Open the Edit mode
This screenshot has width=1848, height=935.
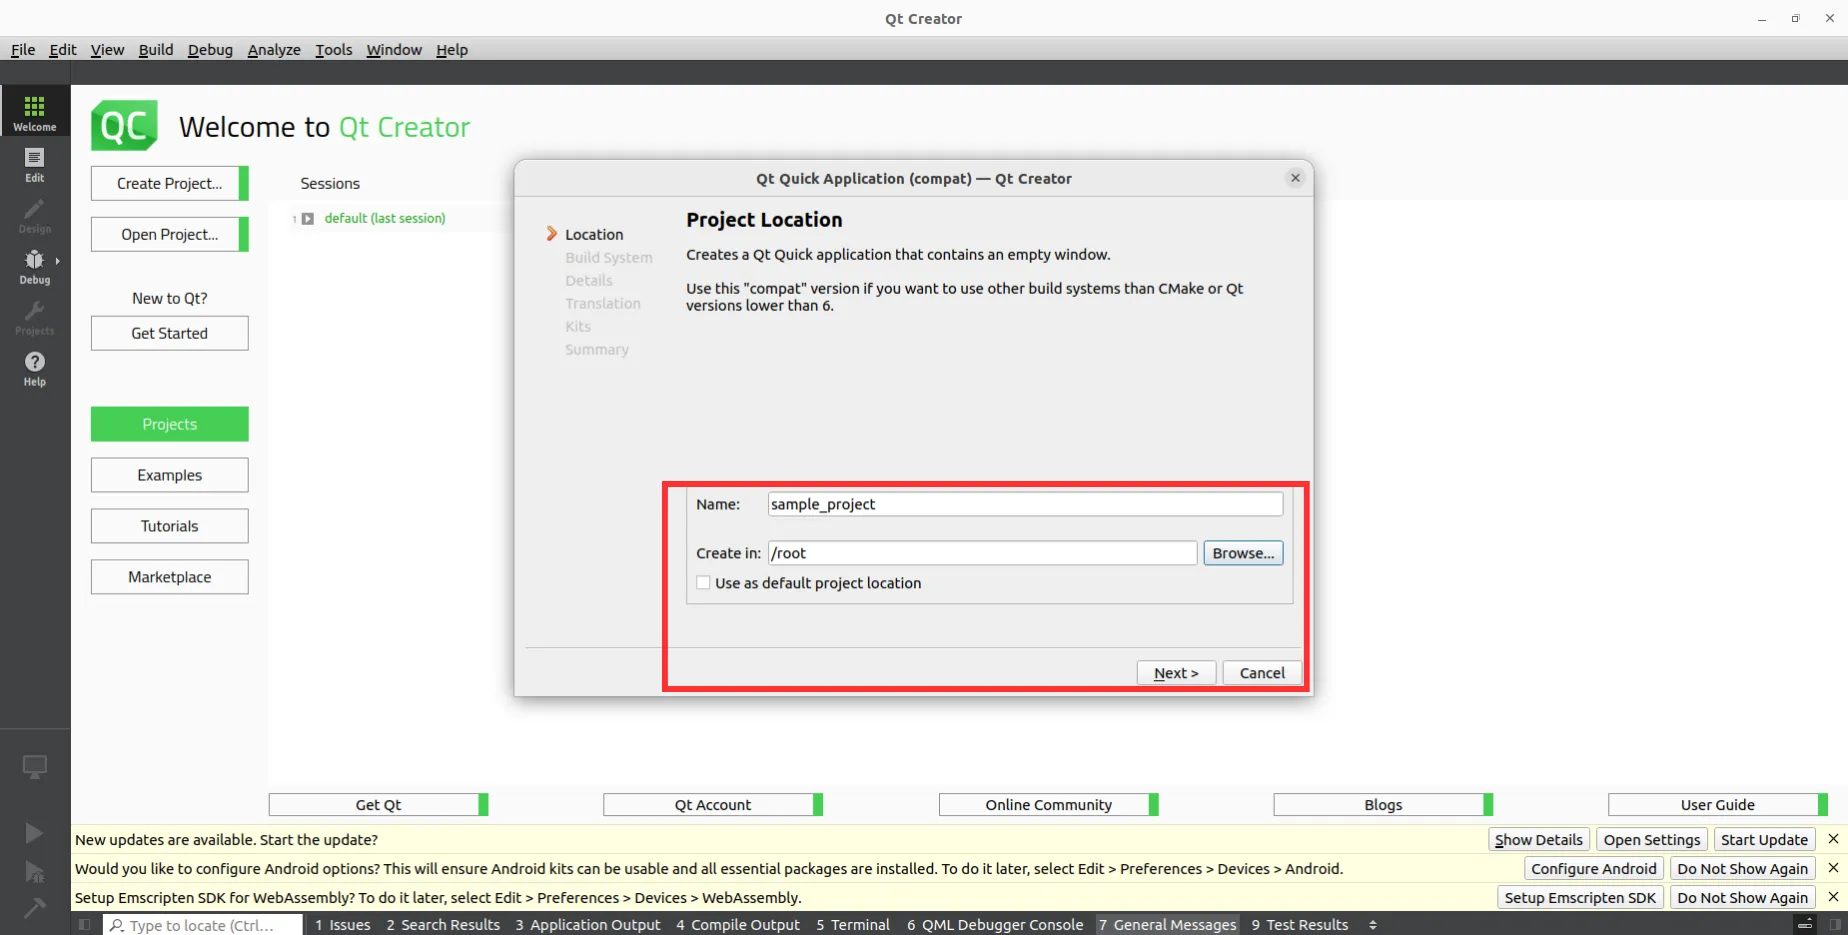tap(34, 163)
